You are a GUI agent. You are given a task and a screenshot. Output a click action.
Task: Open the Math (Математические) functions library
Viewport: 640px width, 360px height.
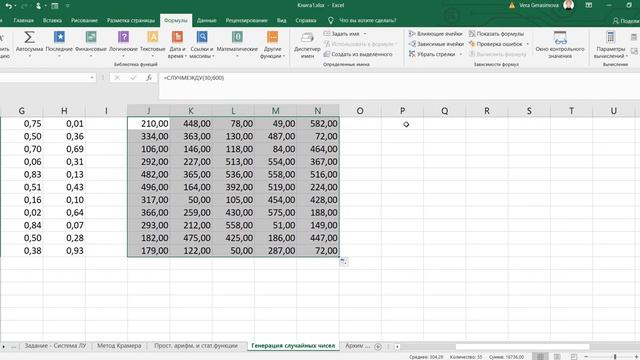point(237,43)
